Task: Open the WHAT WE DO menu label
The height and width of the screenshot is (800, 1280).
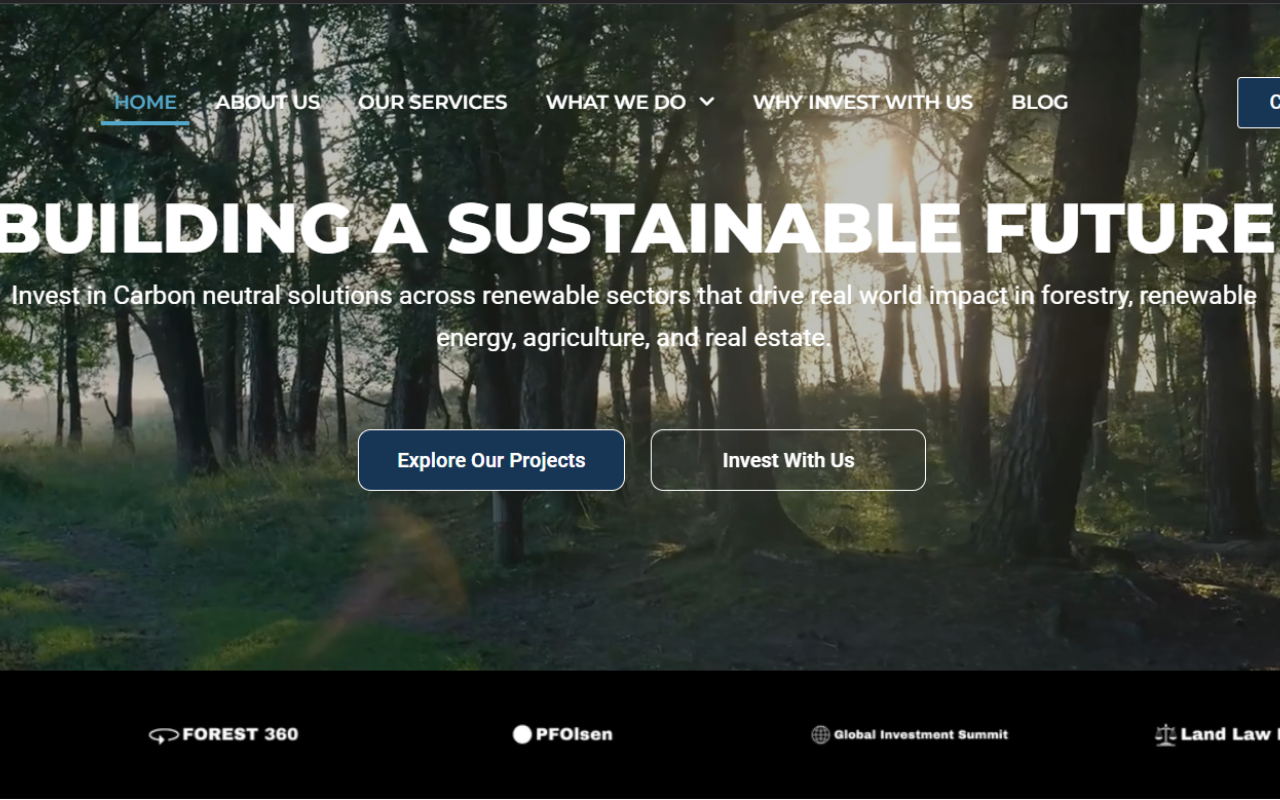Action: tap(616, 102)
